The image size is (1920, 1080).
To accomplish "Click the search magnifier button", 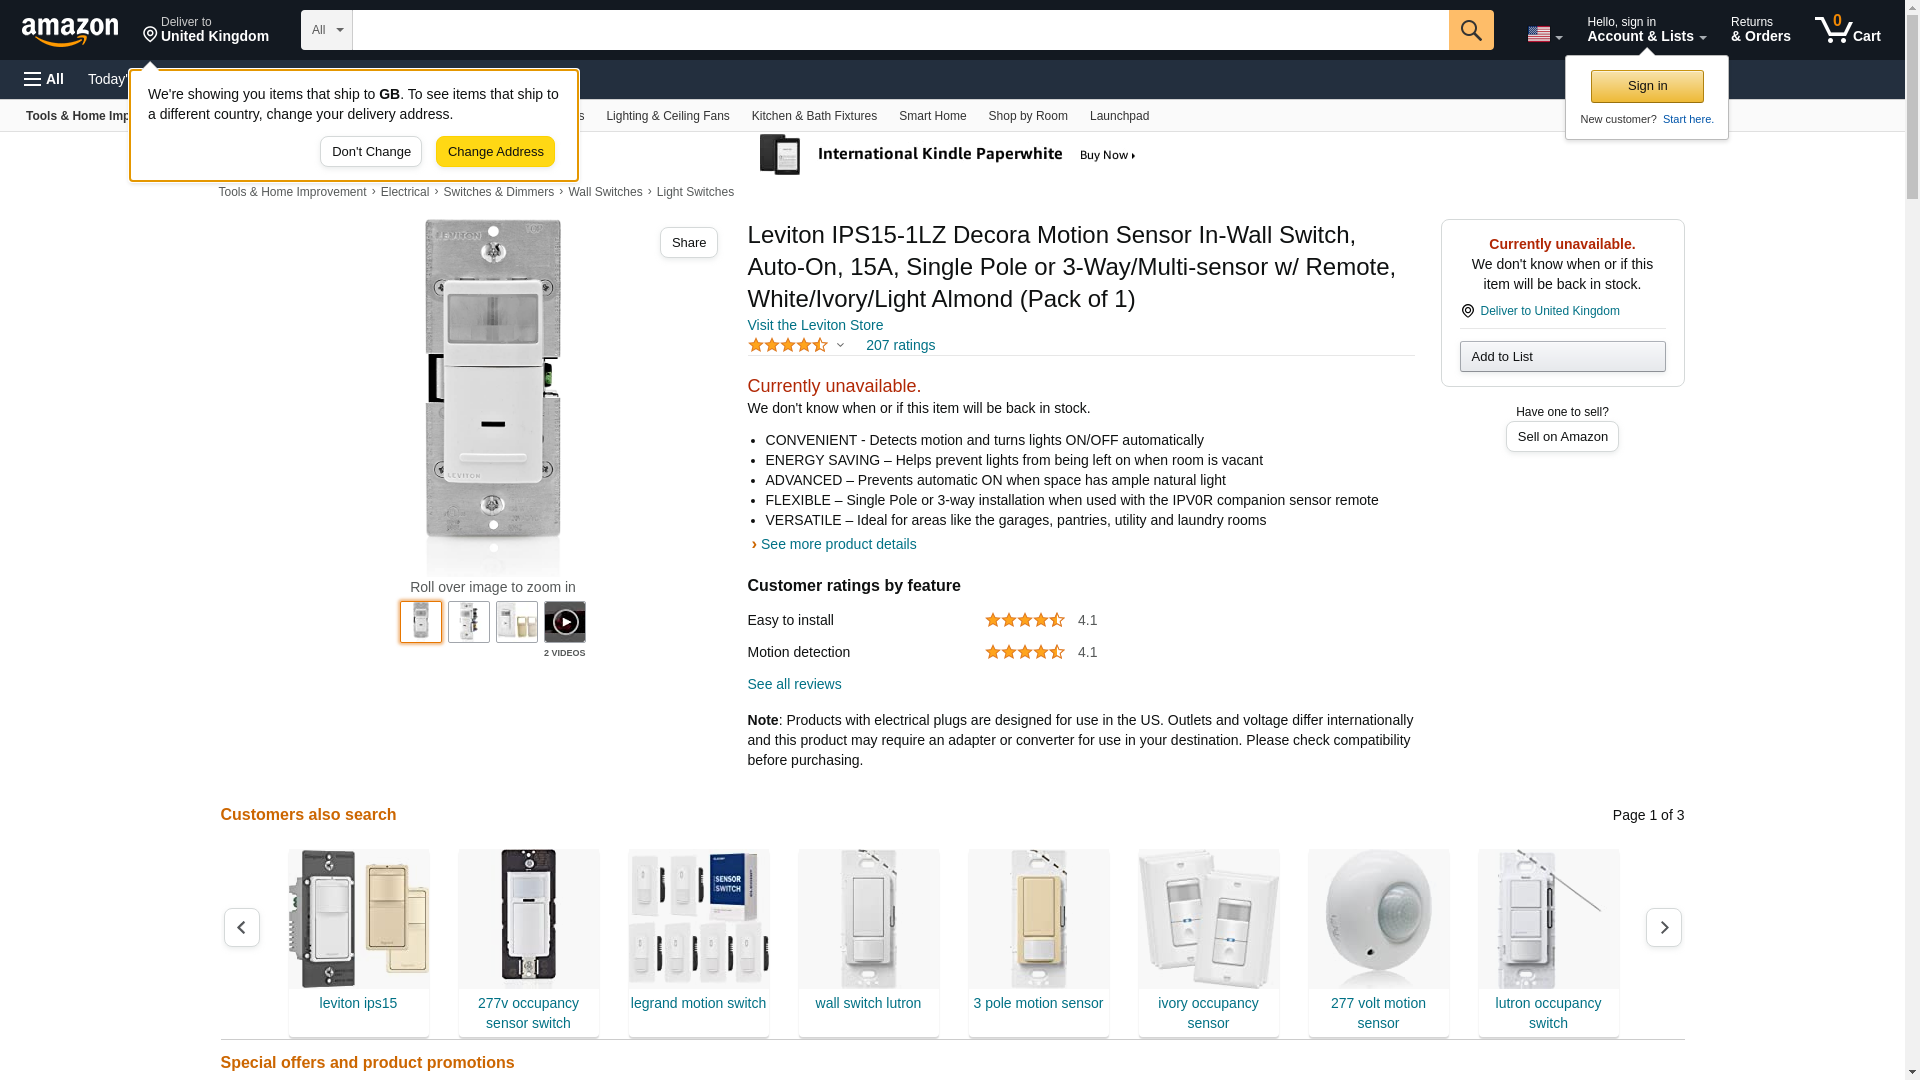I will pos(1470,30).
